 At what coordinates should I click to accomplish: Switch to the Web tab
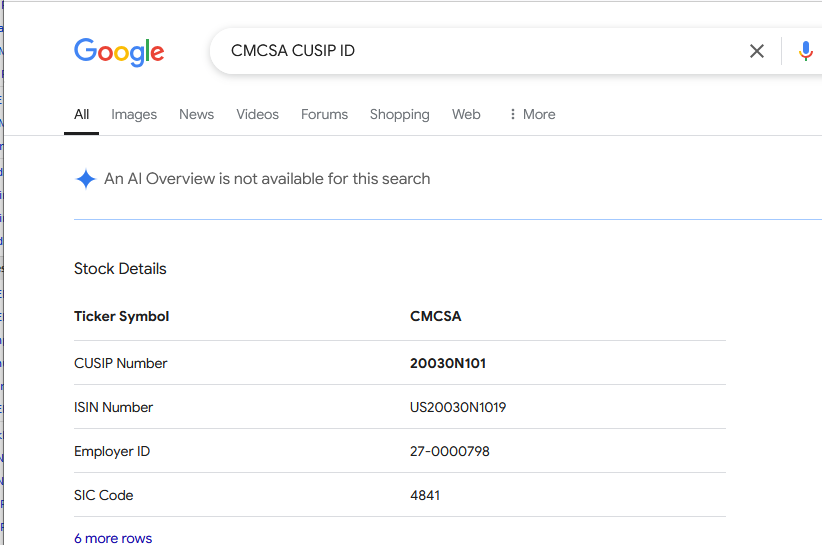click(466, 114)
